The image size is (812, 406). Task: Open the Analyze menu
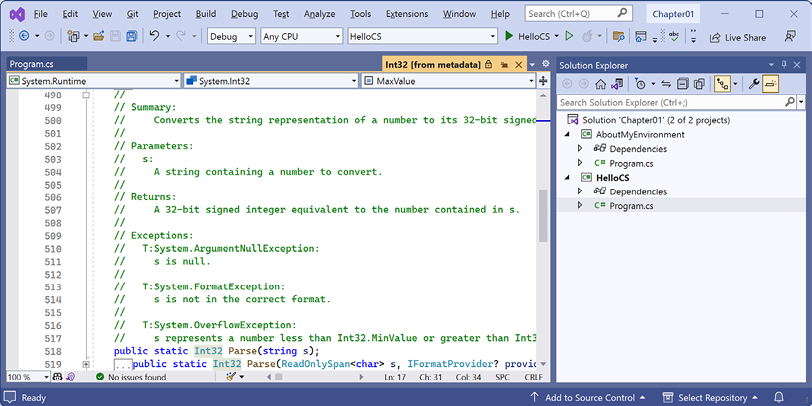[x=320, y=14]
